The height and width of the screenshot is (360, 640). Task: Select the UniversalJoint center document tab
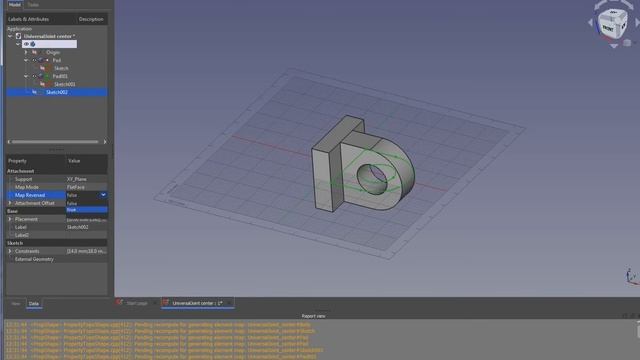(198, 303)
